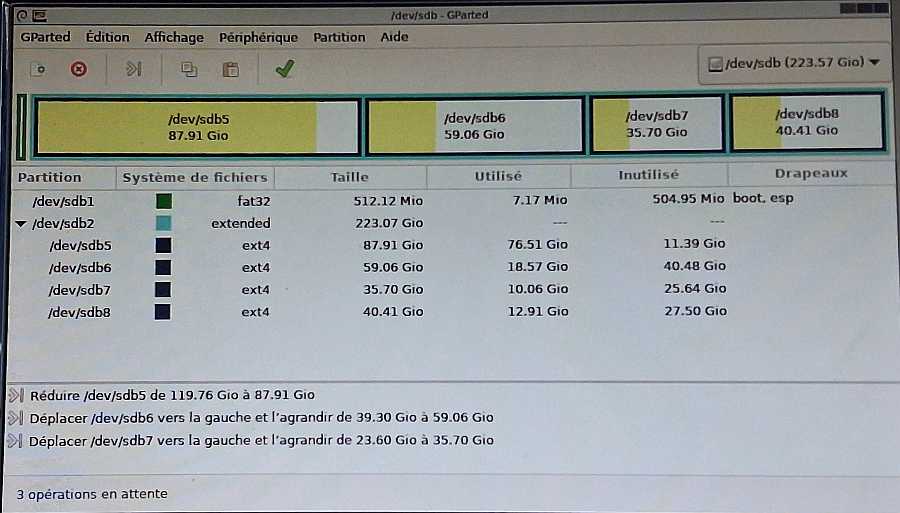Open the Périphérique menu
The width and height of the screenshot is (900, 513).
point(258,37)
